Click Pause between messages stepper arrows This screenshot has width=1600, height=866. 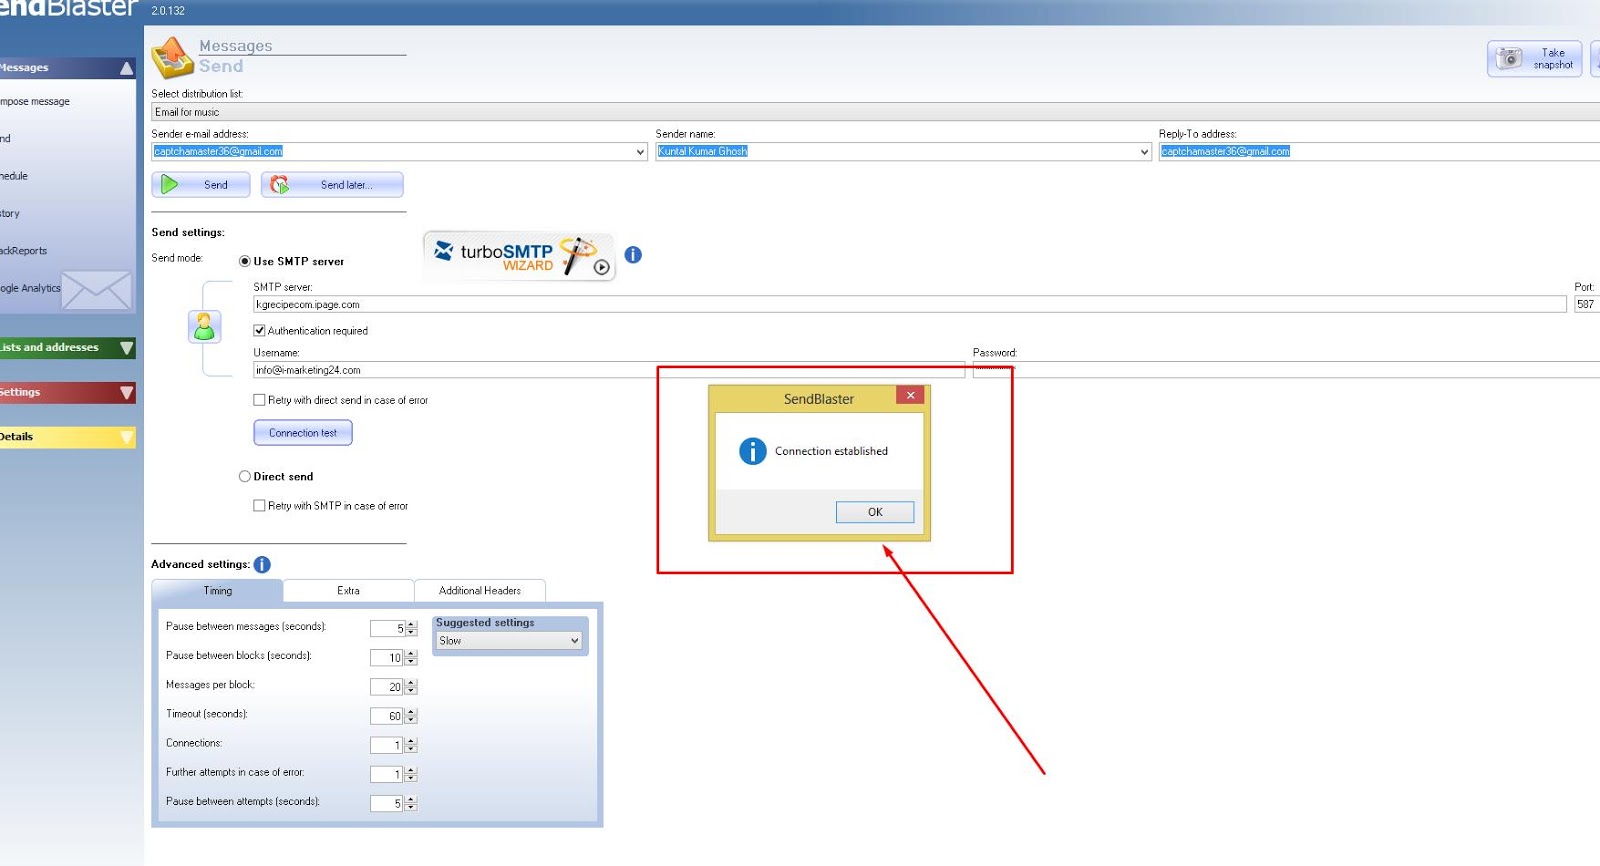[x=411, y=629]
